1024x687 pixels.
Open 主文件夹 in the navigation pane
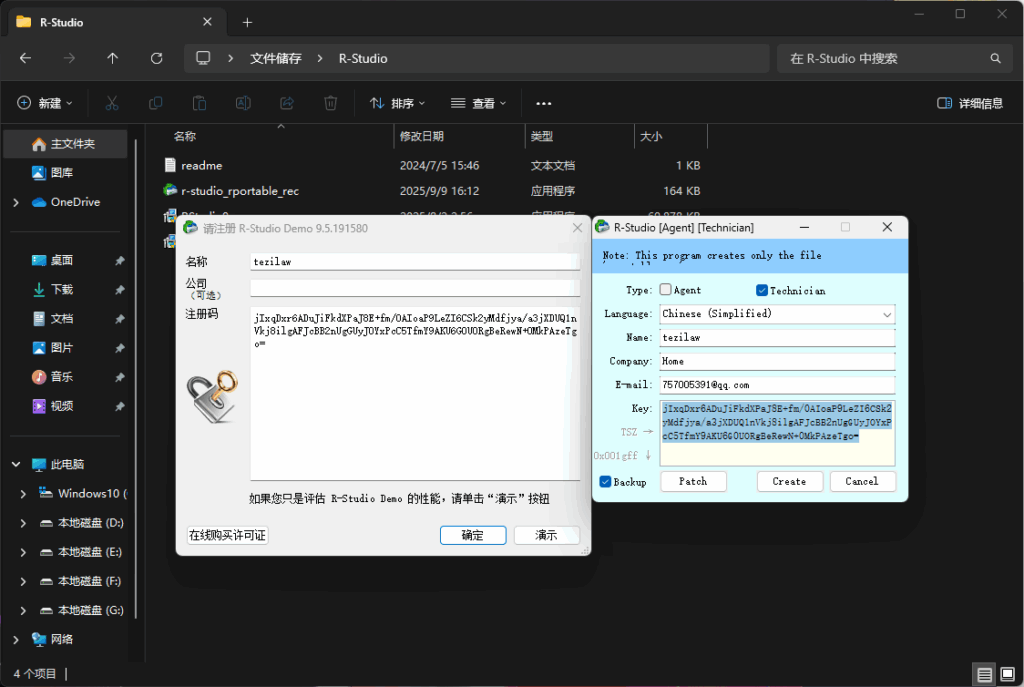click(x=65, y=144)
